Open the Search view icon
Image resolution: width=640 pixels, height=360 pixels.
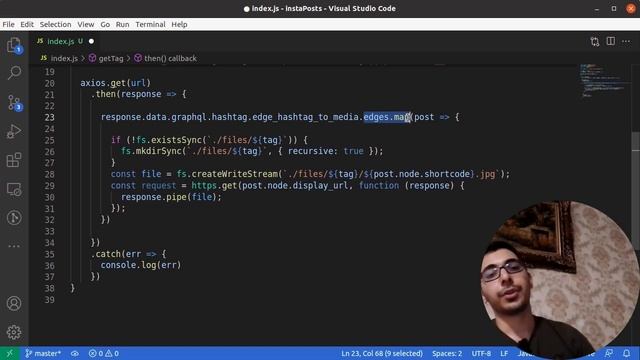pyautogui.click(x=14, y=73)
